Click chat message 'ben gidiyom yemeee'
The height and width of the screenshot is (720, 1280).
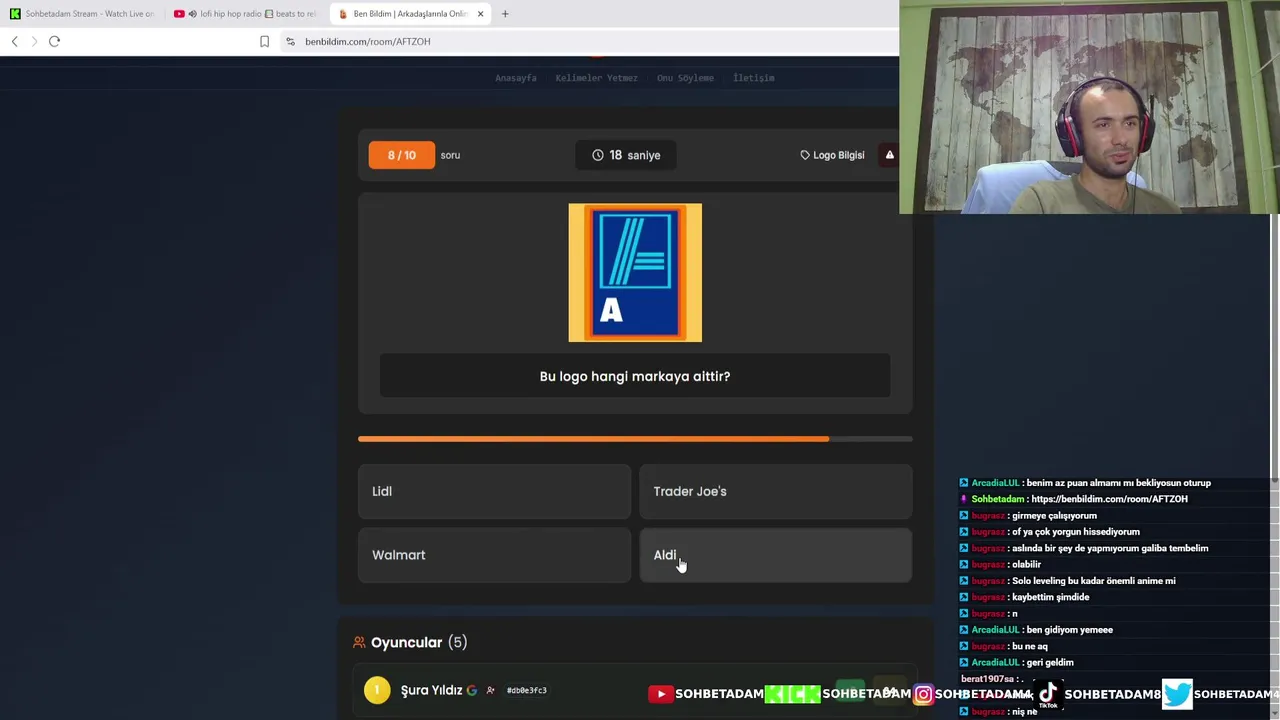click(x=1069, y=630)
